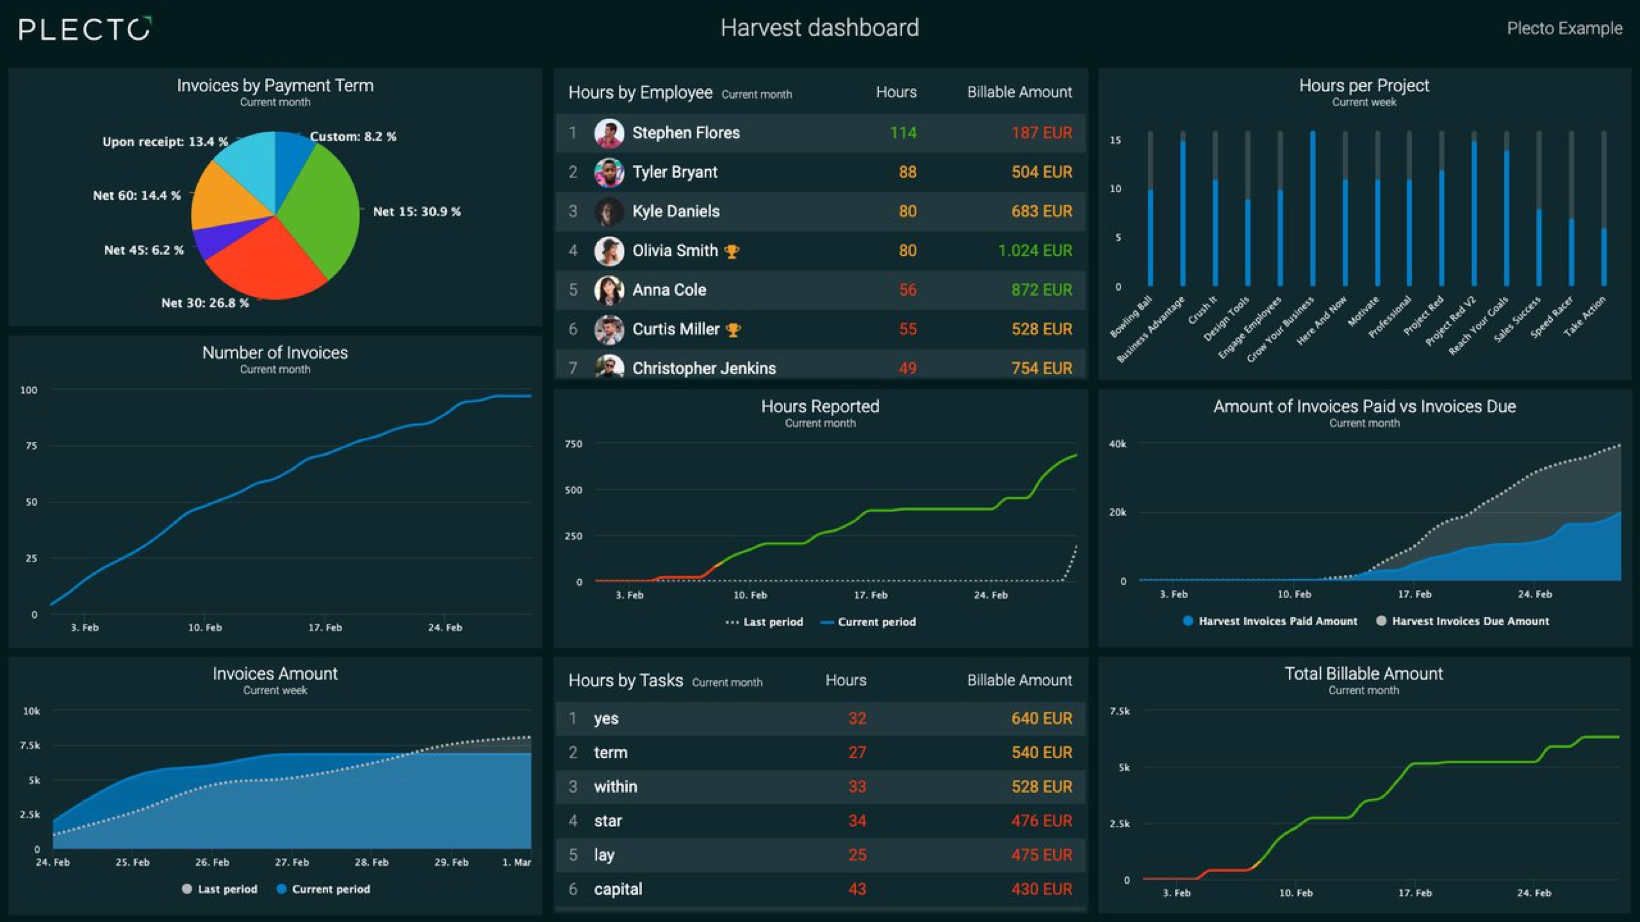Expand the Current month filter on Hours by Tasks
1640x922 pixels.
727,681
